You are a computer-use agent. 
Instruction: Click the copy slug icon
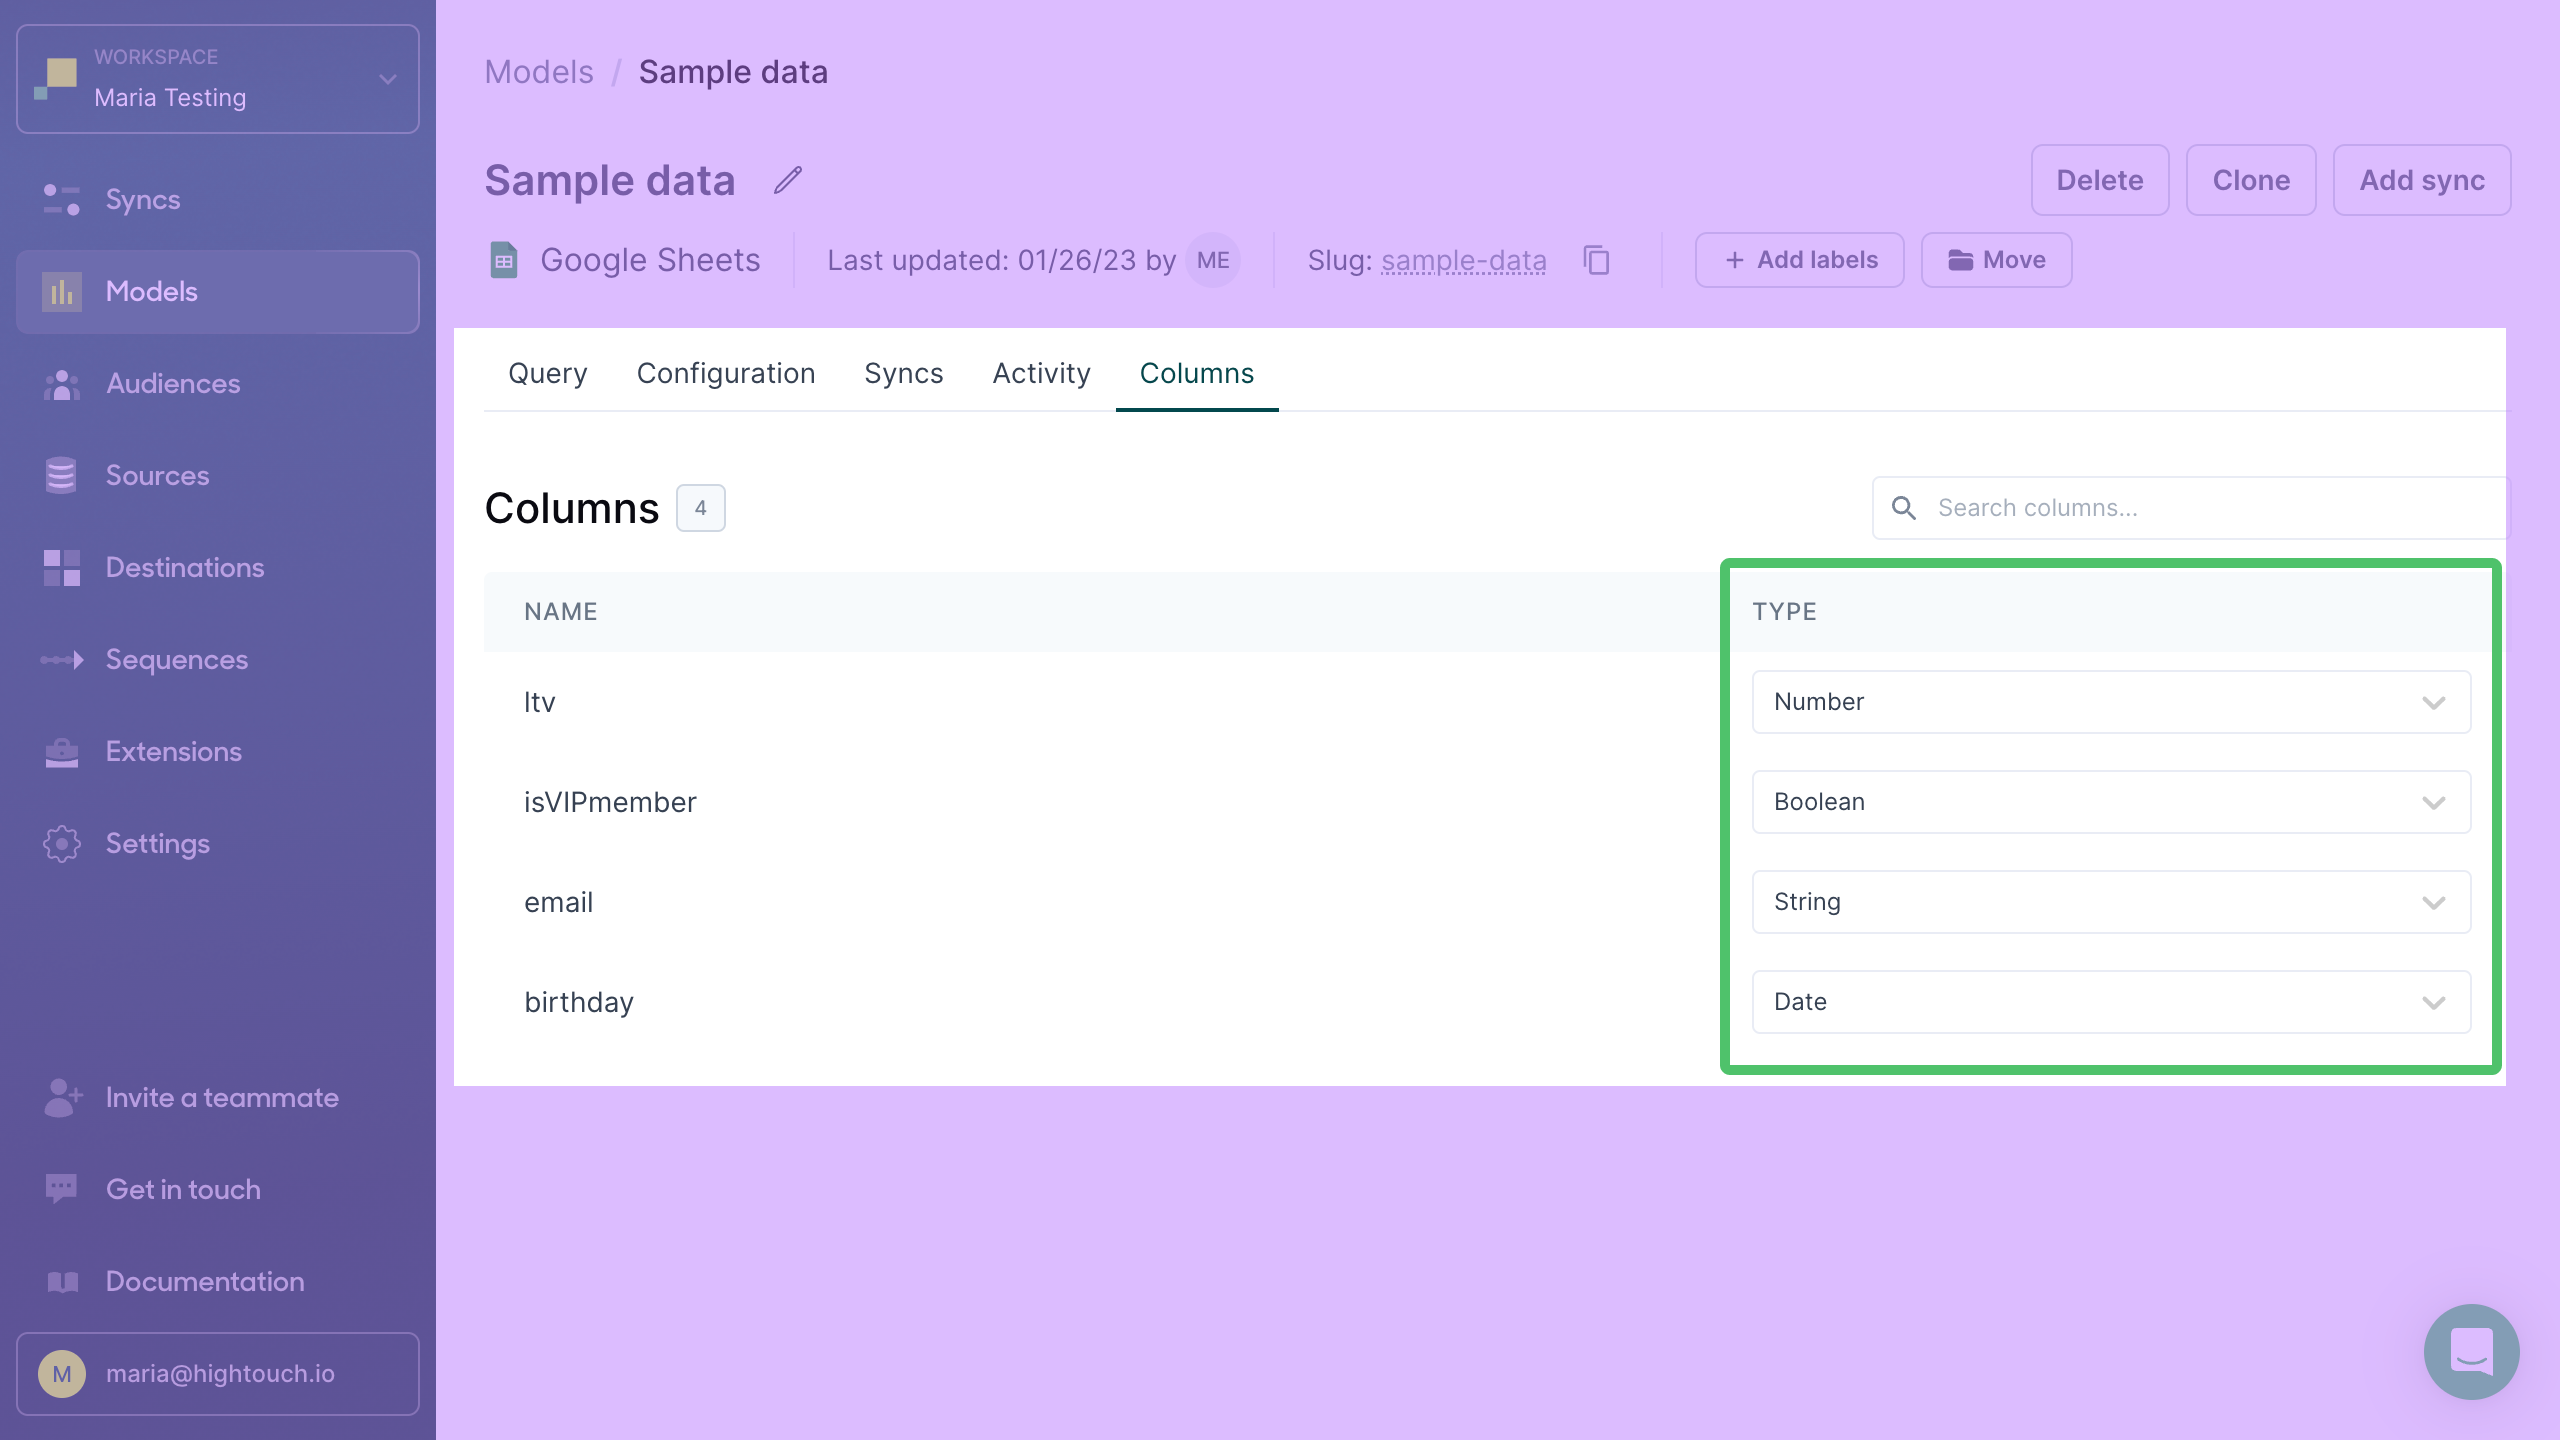click(x=1596, y=260)
